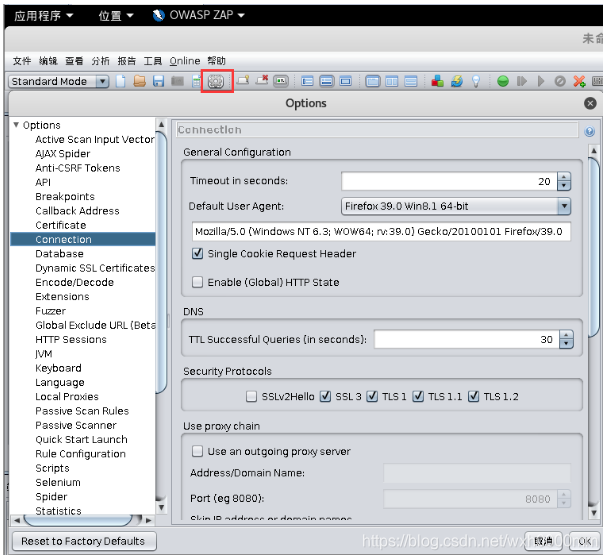
Task: Uncheck the SSL 3 protocol checkbox
Action: point(325,396)
